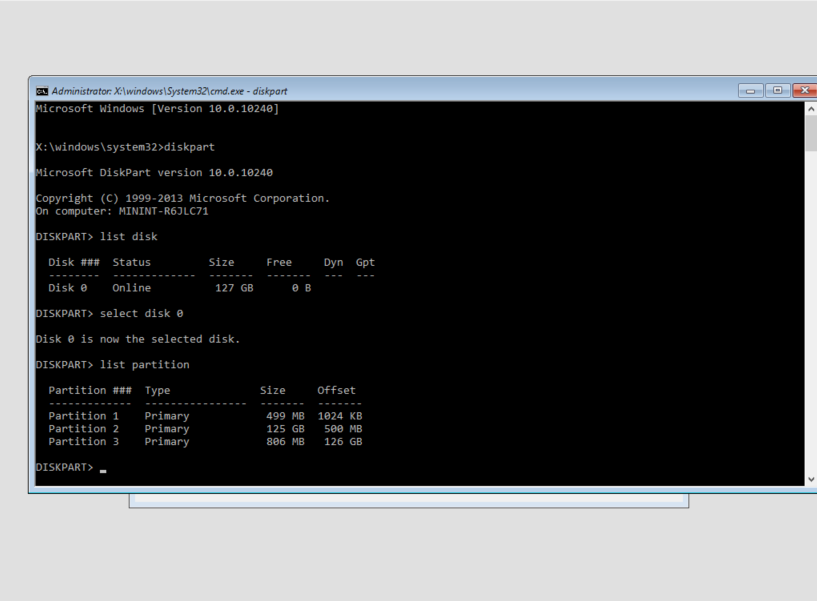Click the scrollbar up arrow
The width and height of the screenshot is (817, 601).
[810, 109]
